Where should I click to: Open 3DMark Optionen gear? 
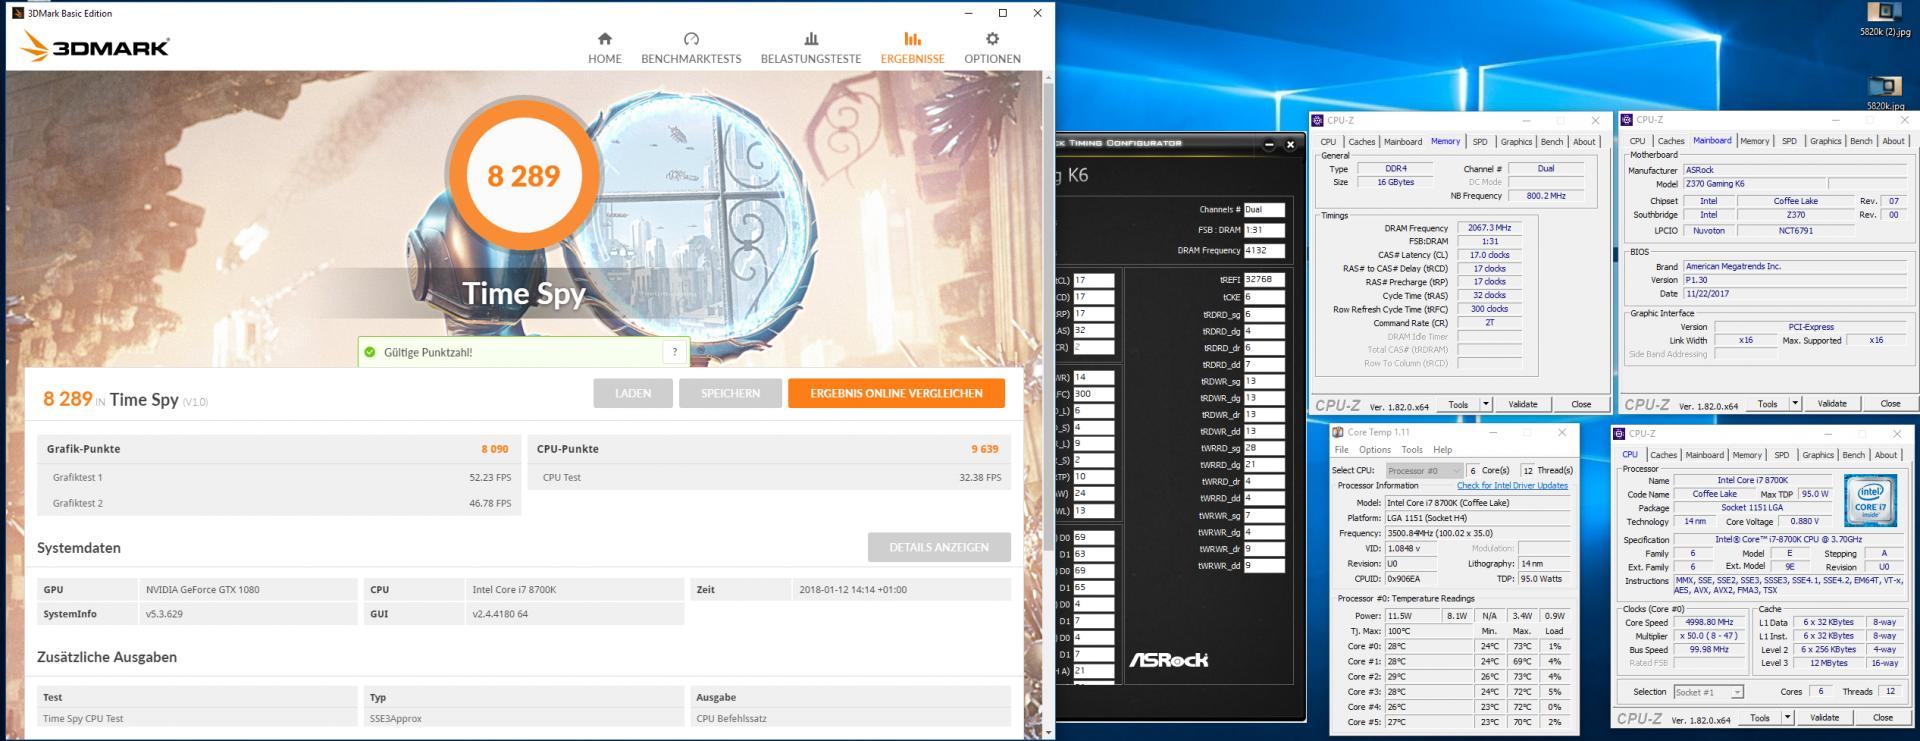point(992,47)
